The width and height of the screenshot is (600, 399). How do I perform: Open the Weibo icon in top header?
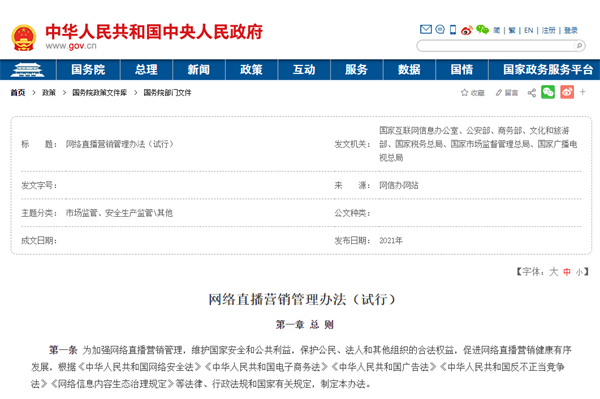coord(466,30)
